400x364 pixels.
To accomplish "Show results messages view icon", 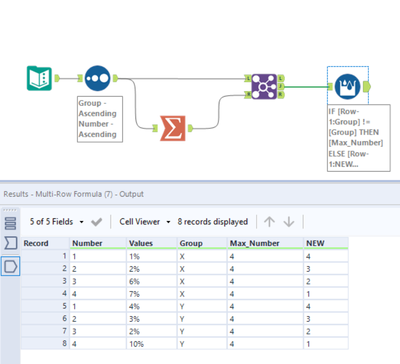I will tap(11, 223).
